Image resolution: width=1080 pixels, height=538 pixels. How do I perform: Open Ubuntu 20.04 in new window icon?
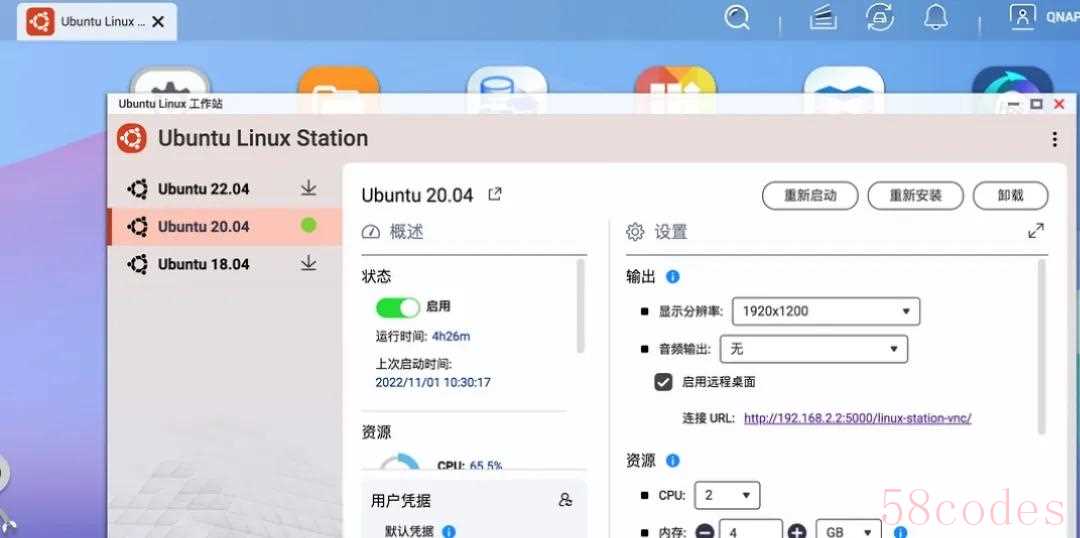(495, 194)
